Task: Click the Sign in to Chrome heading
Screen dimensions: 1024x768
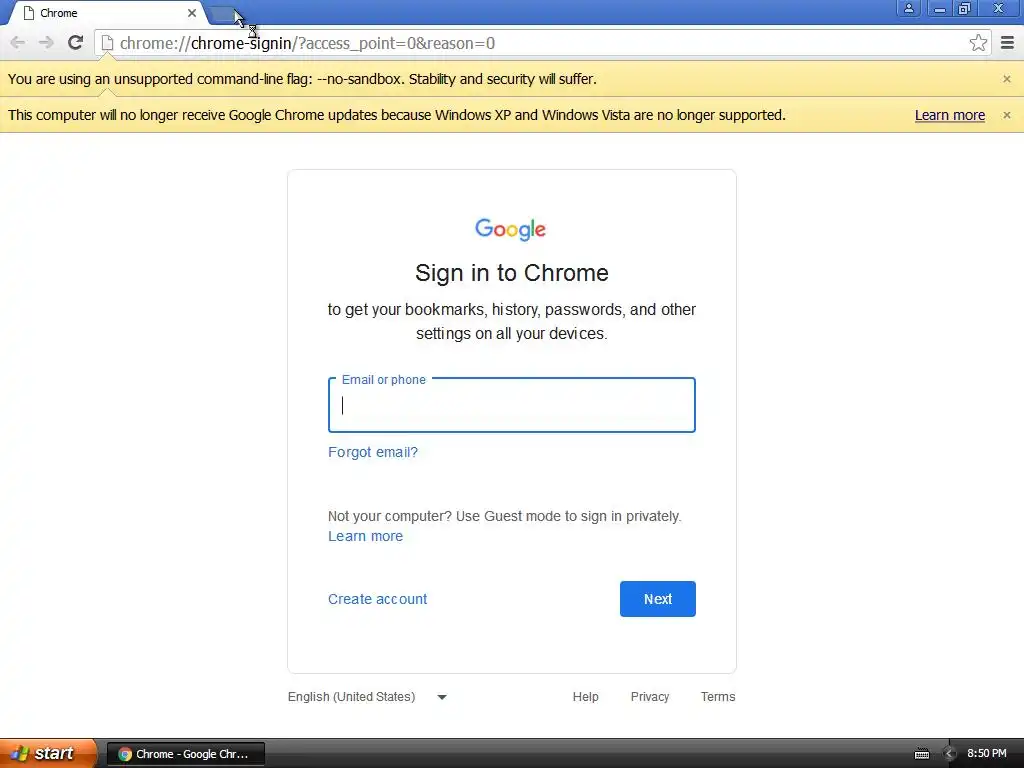Action: pos(511,273)
